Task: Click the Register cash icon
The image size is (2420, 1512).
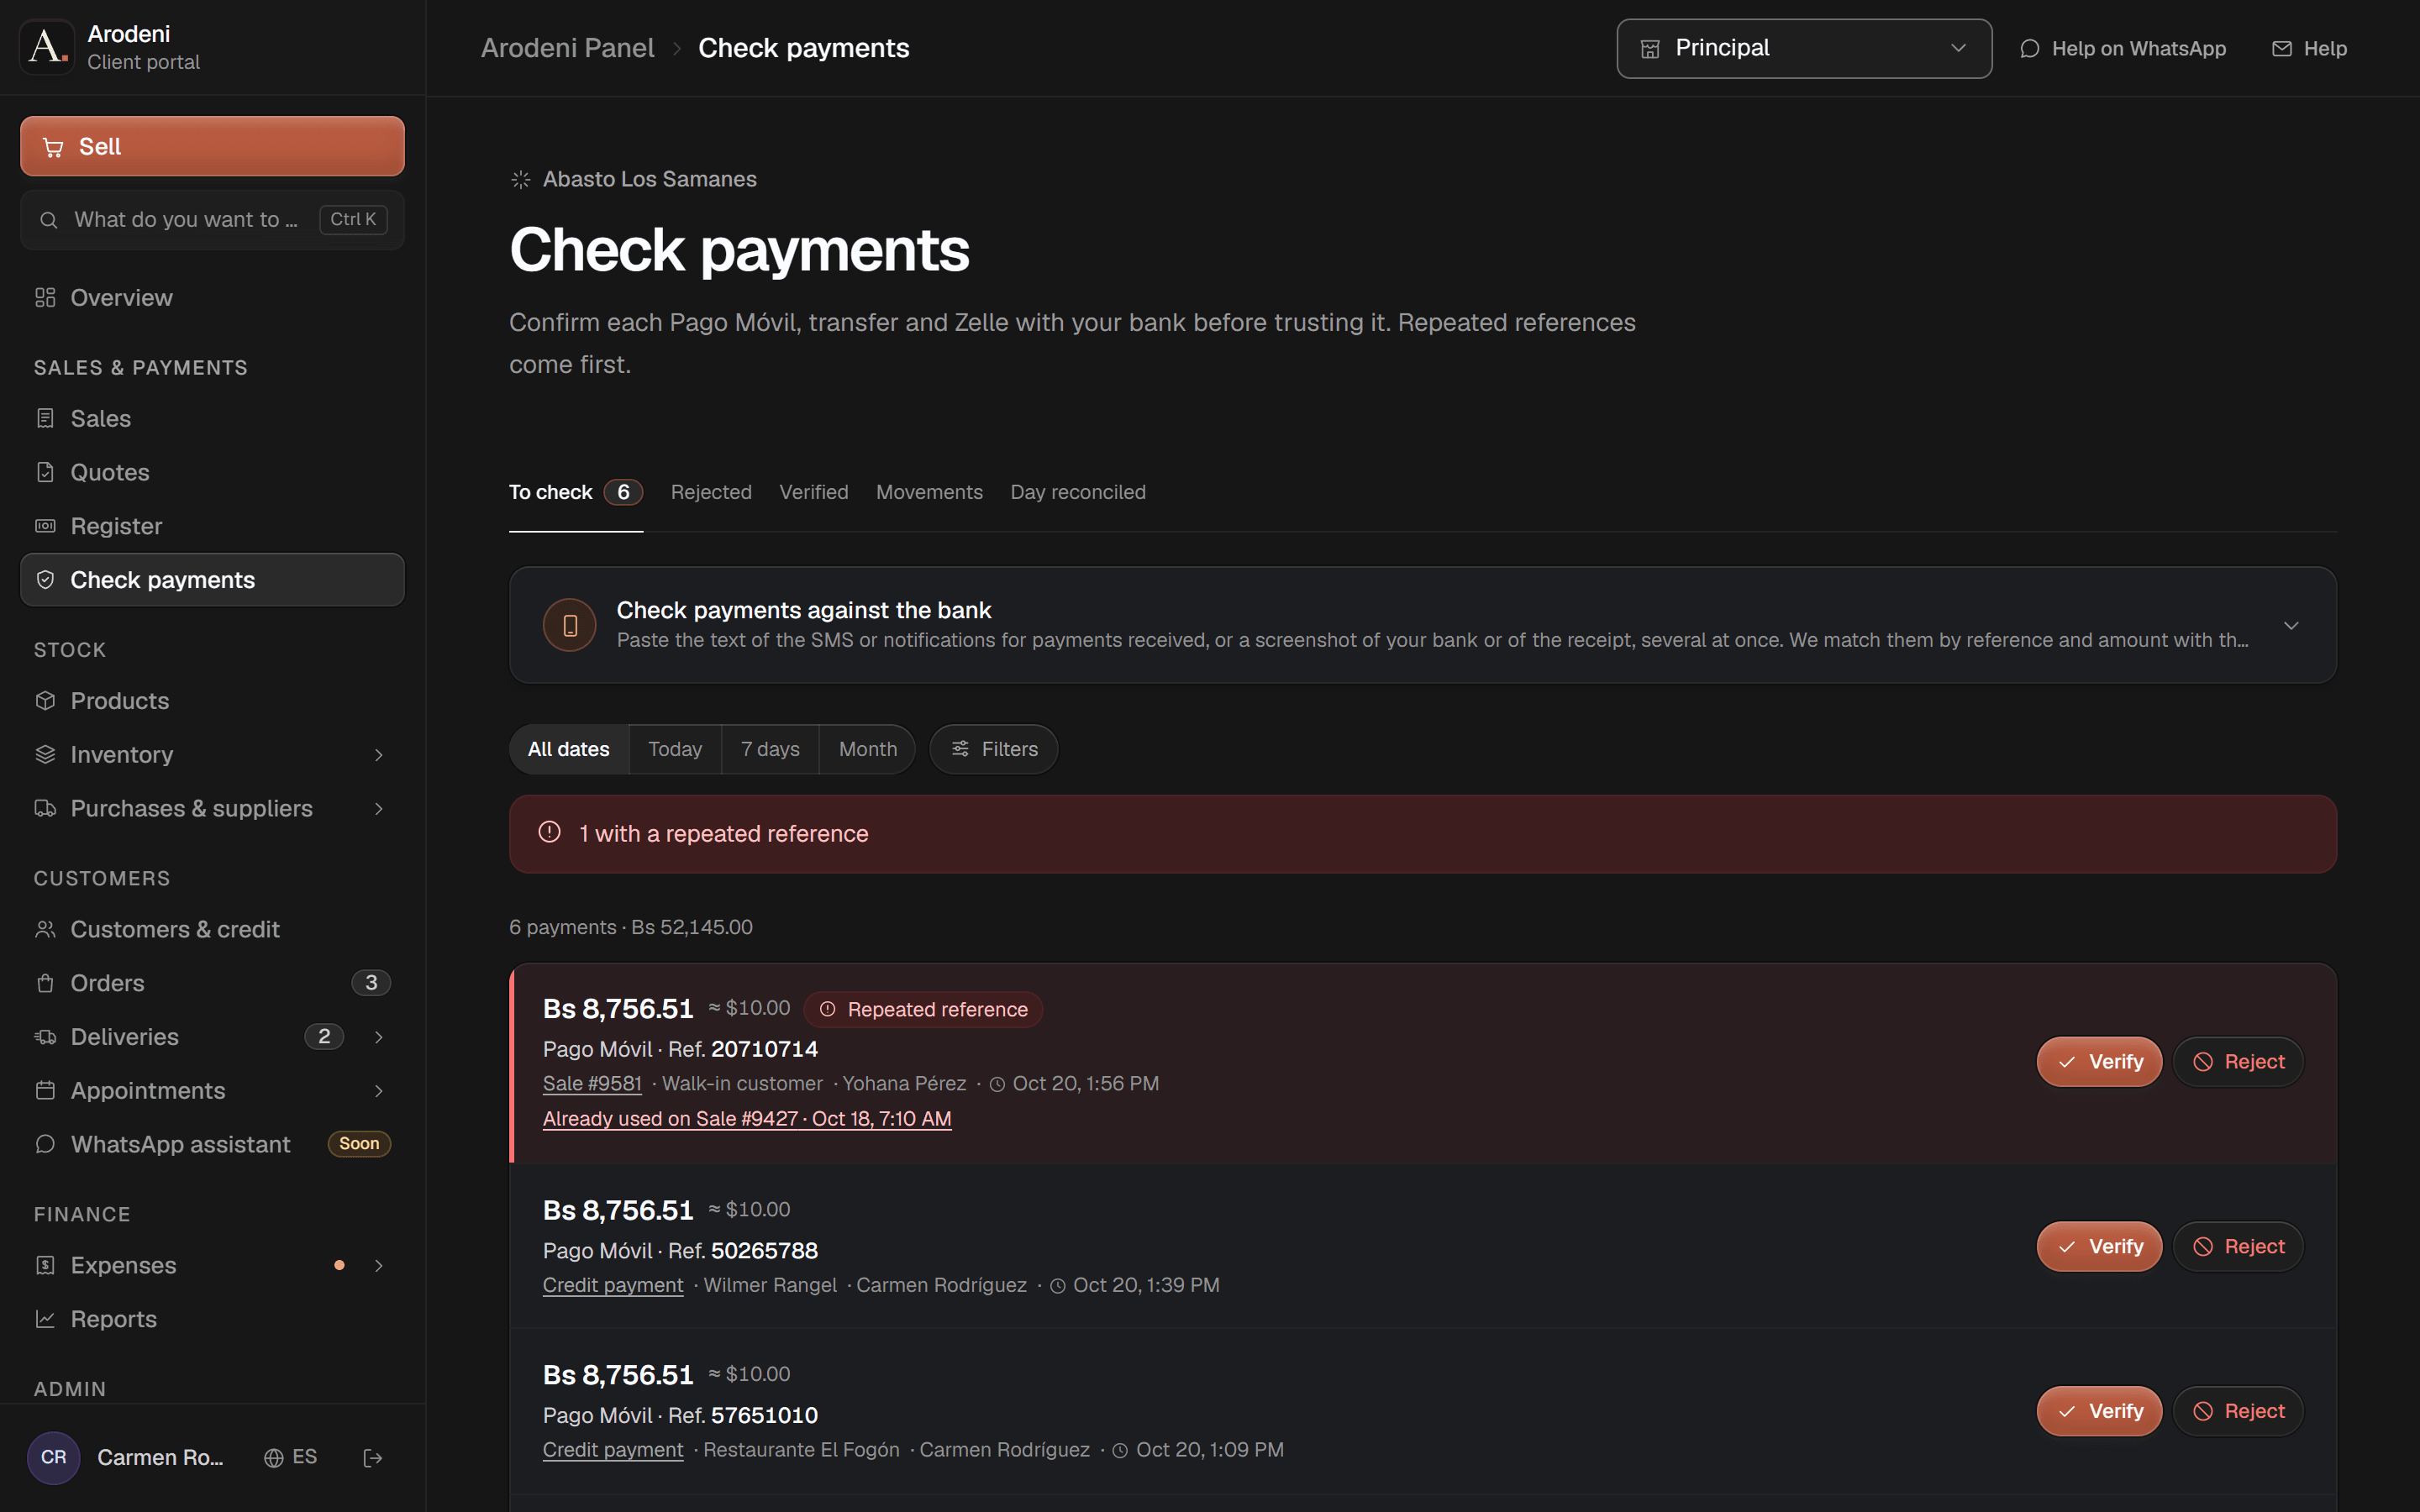Action: [45, 526]
